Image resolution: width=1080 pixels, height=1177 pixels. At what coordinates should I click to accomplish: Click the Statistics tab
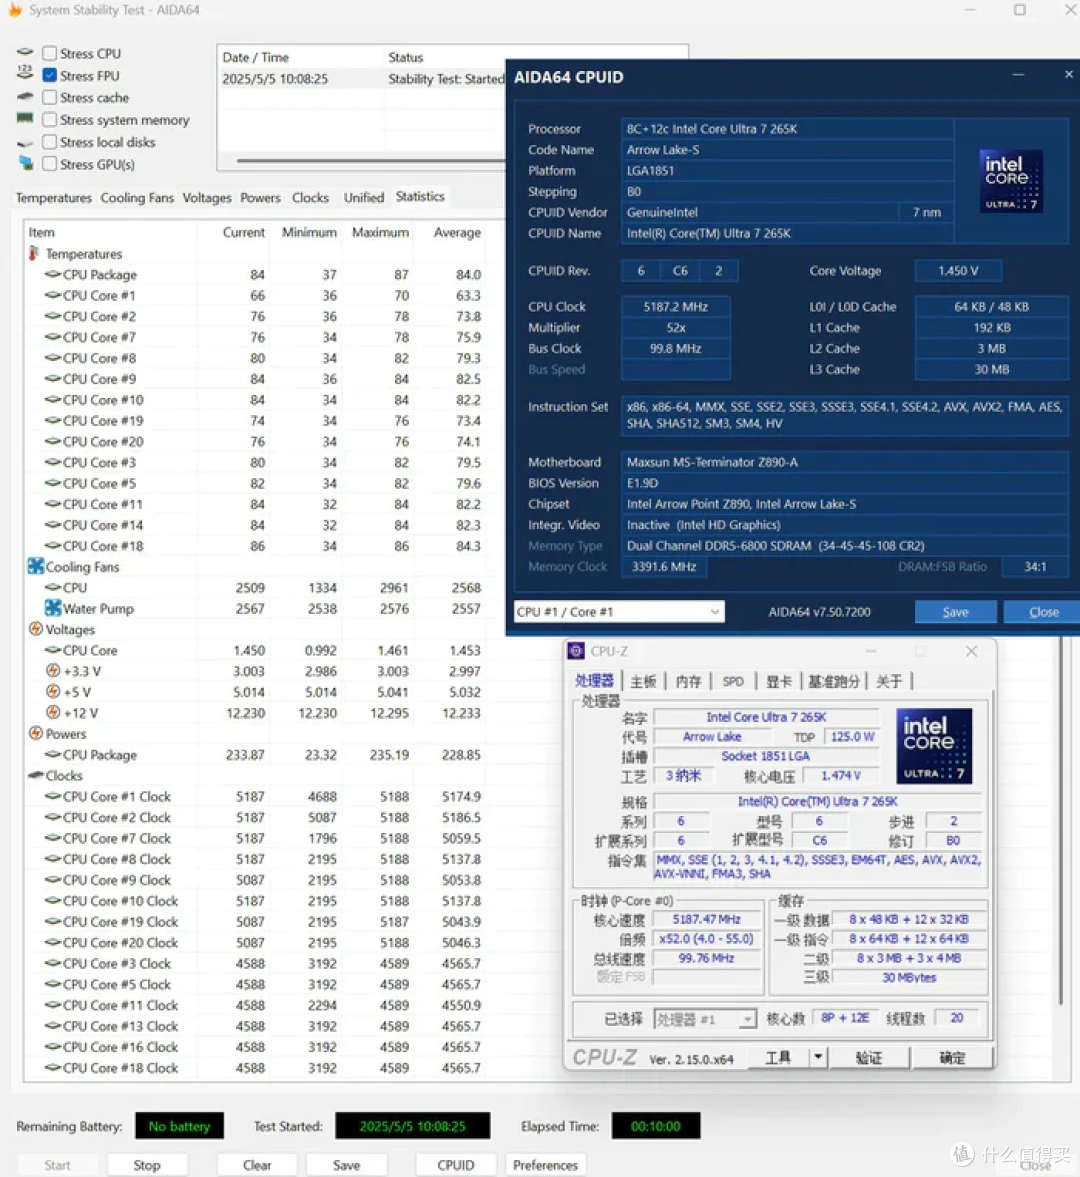tap(420, 196)
